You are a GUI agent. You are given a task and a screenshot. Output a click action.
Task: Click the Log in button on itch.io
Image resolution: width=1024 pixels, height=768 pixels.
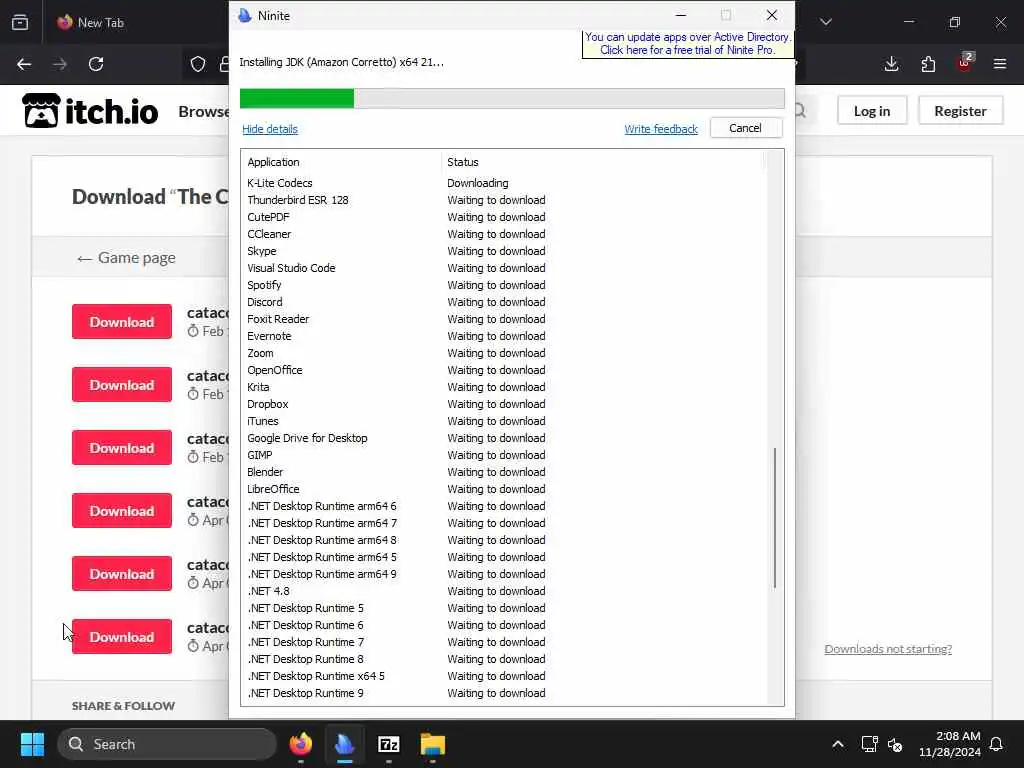[872, 111]
